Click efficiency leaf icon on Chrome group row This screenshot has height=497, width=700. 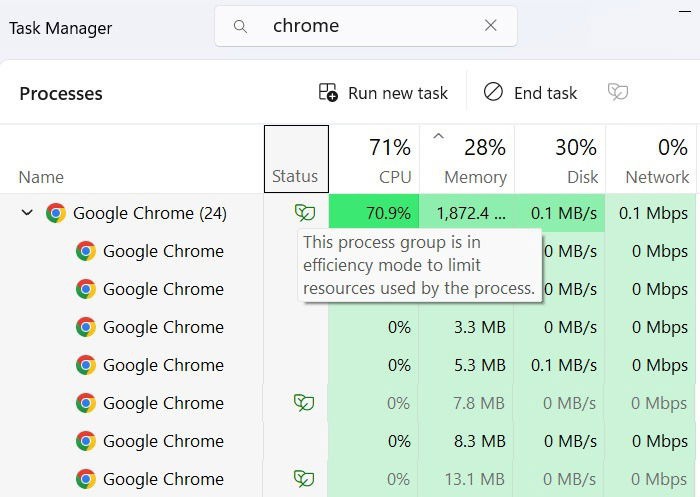click(305, 213)
